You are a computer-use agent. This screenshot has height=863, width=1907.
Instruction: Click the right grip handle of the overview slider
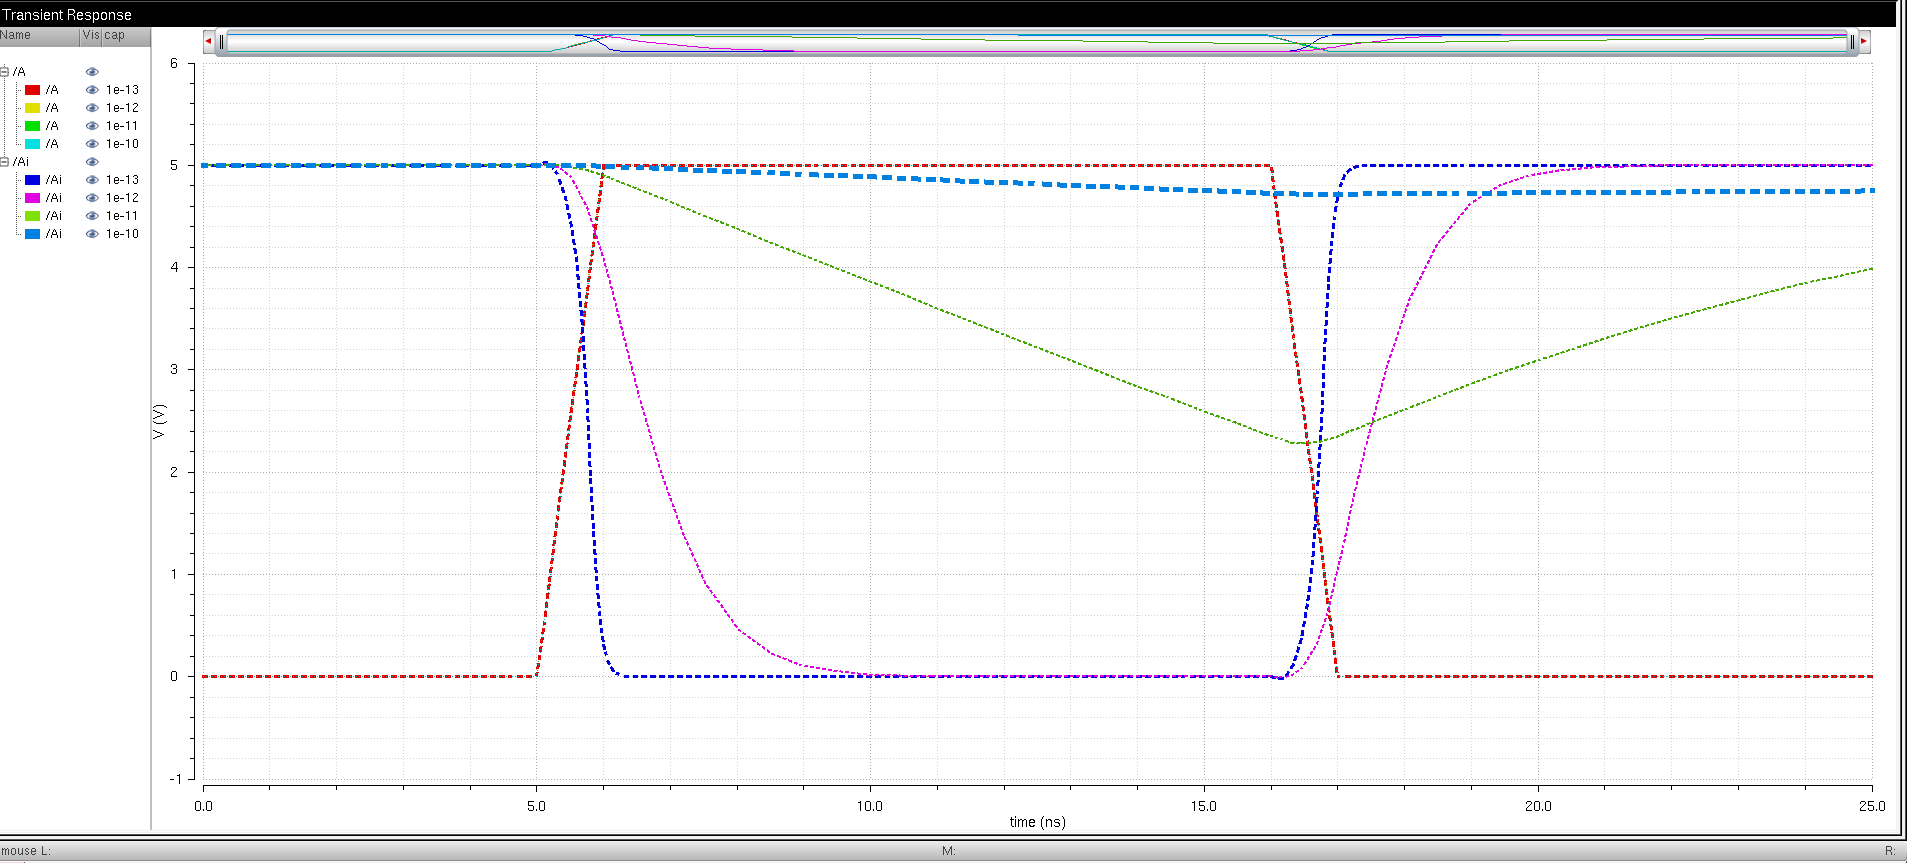[x=1851, y=42]
